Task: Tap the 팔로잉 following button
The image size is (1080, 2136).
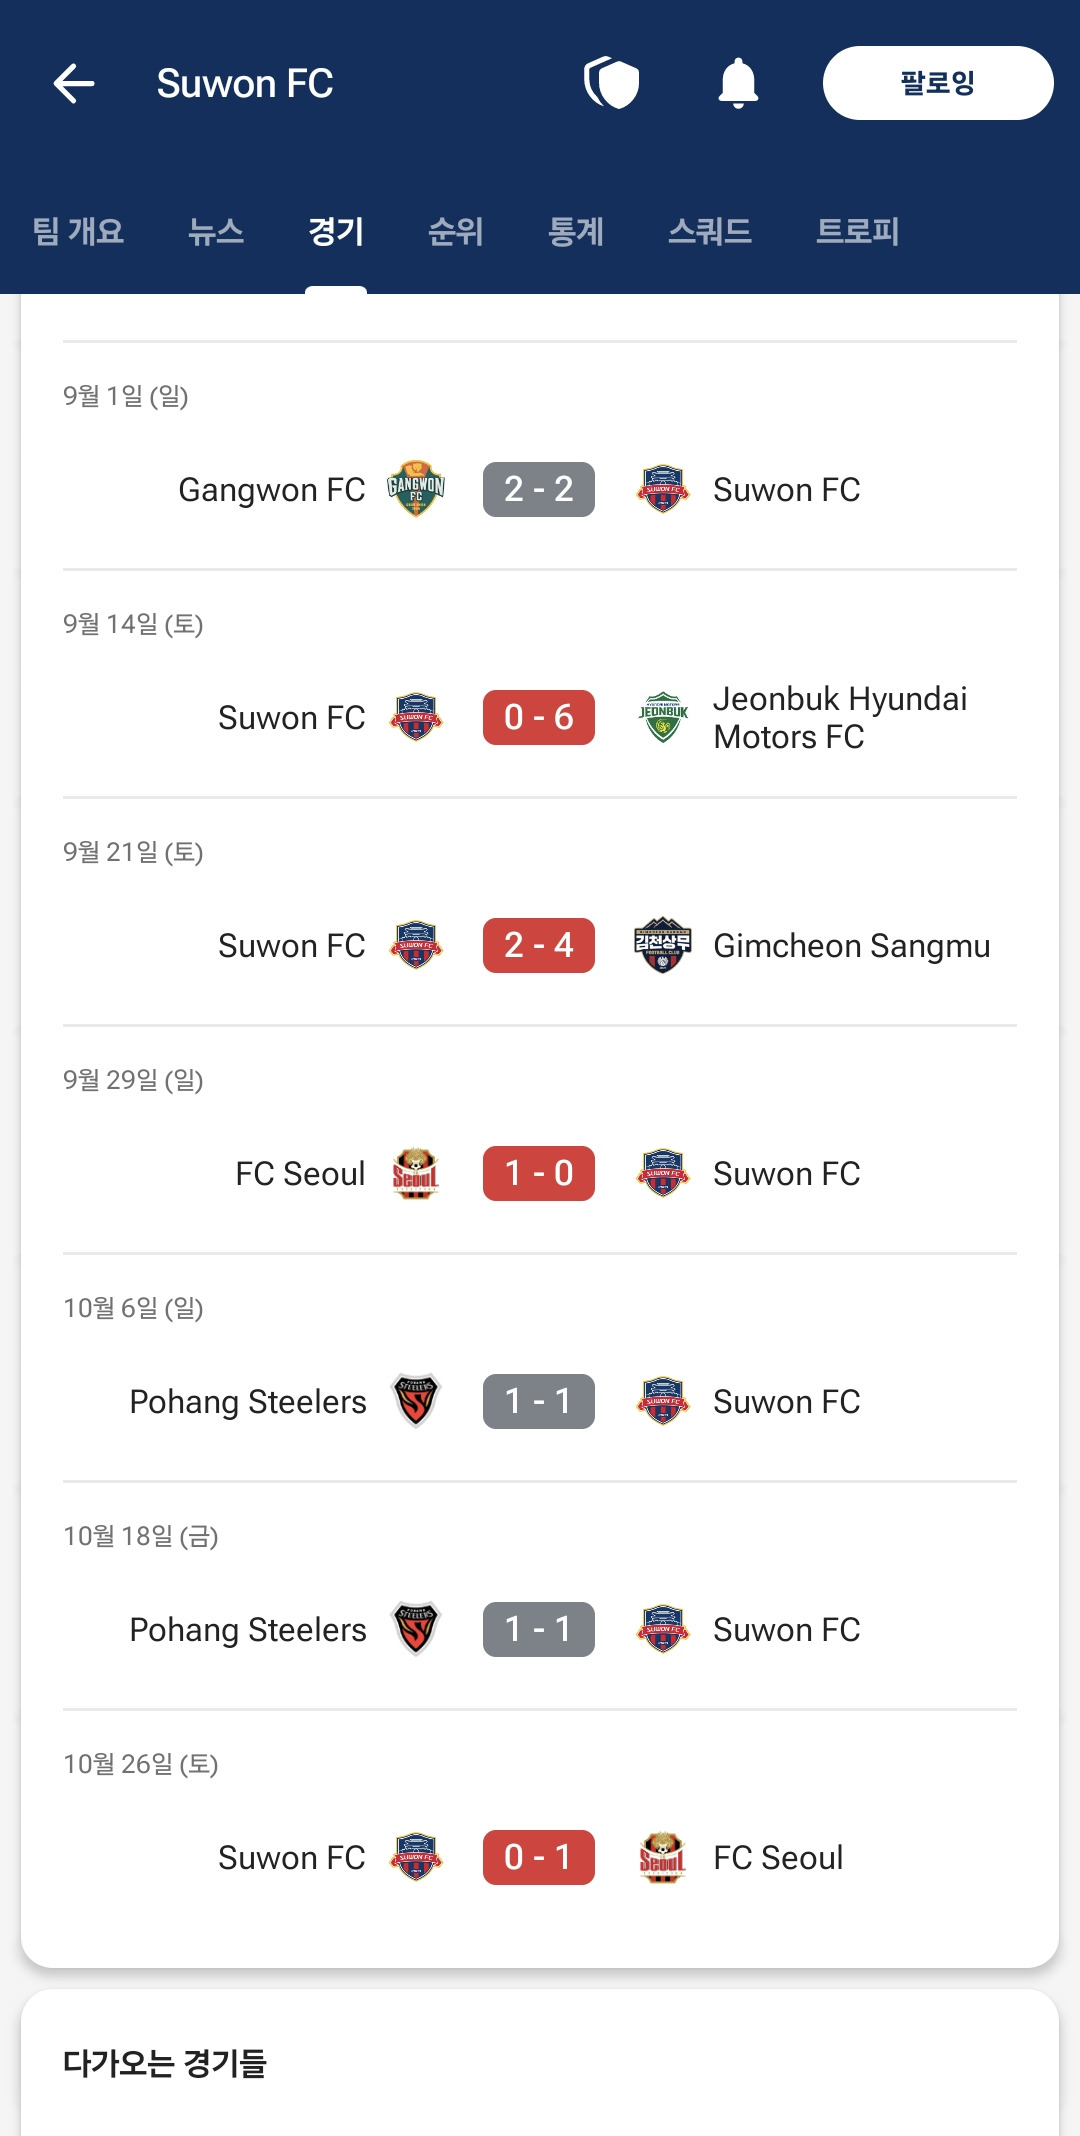Action: coord(936,84)
